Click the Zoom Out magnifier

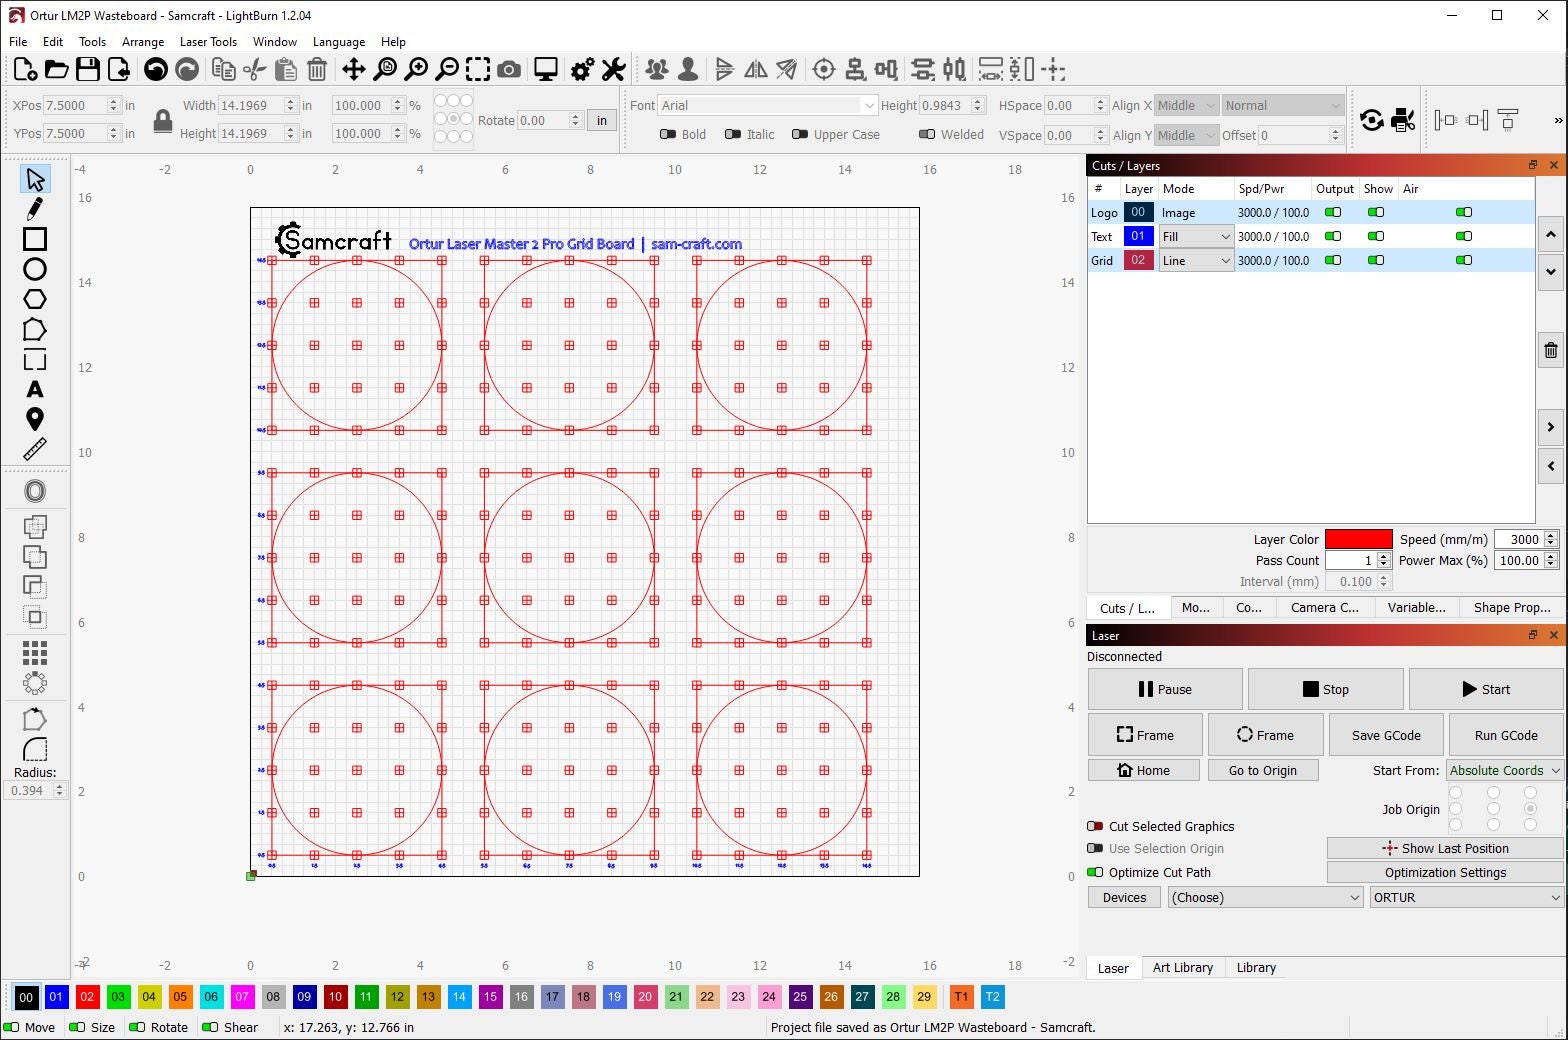(448, 69)
